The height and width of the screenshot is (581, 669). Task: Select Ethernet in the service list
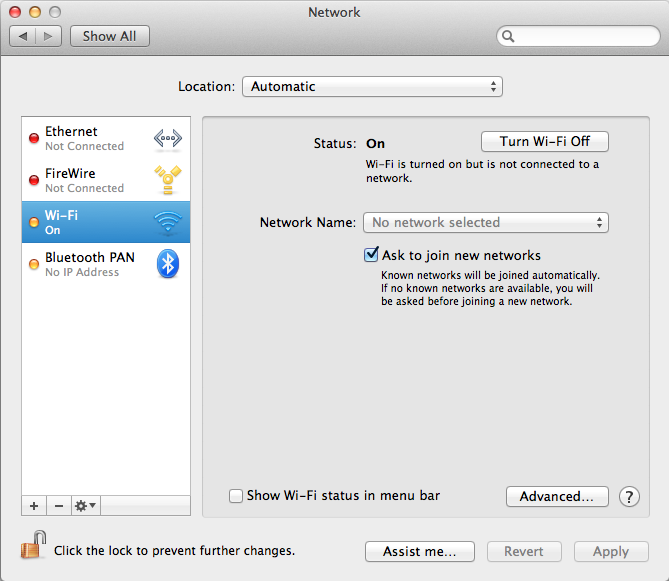pyautogui.click(x=84, y=138)
